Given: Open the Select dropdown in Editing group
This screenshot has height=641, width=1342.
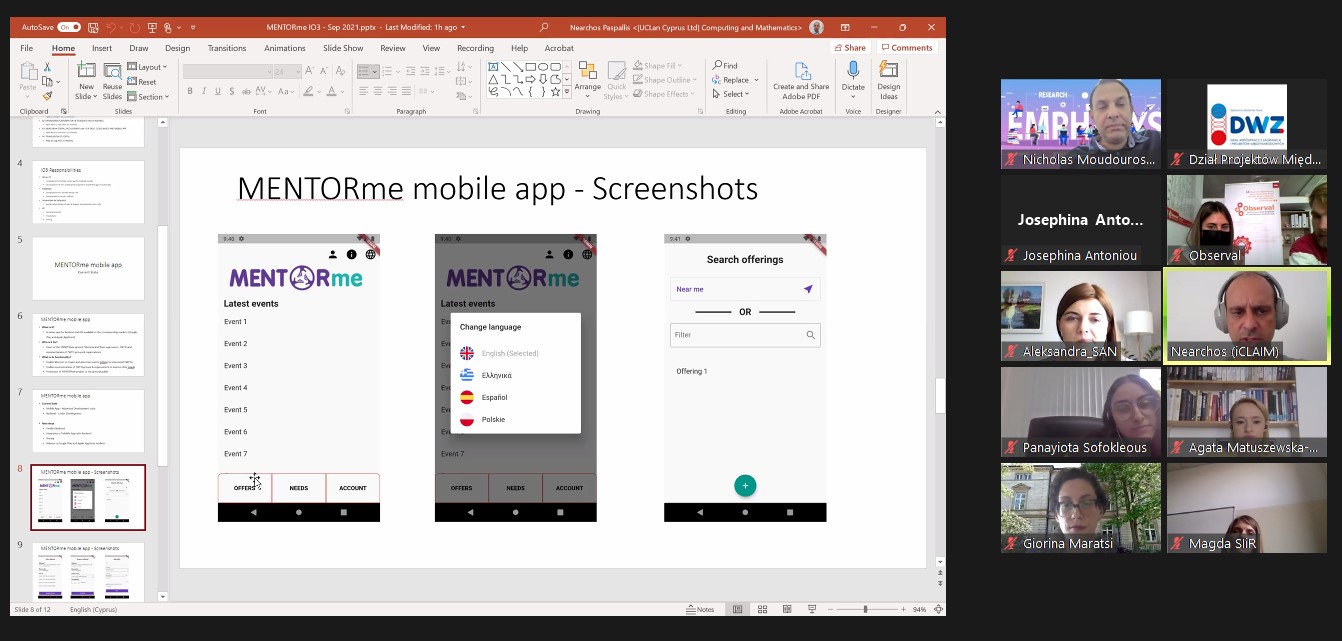Looking at the screenshot, I should pos(730,94).
